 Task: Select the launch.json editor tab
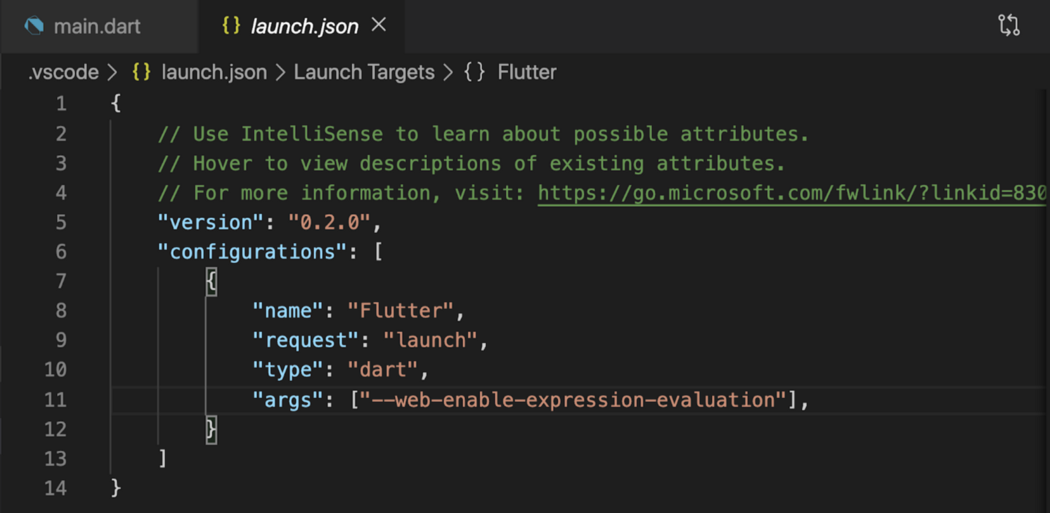click(303, 26)
